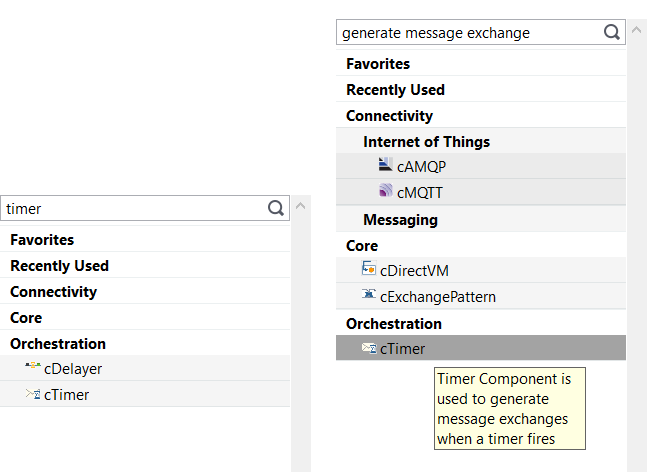The height and width of the screenshot is (472, 653).
Task: Open Recently Used in right palette
Action: click(395, 90)
